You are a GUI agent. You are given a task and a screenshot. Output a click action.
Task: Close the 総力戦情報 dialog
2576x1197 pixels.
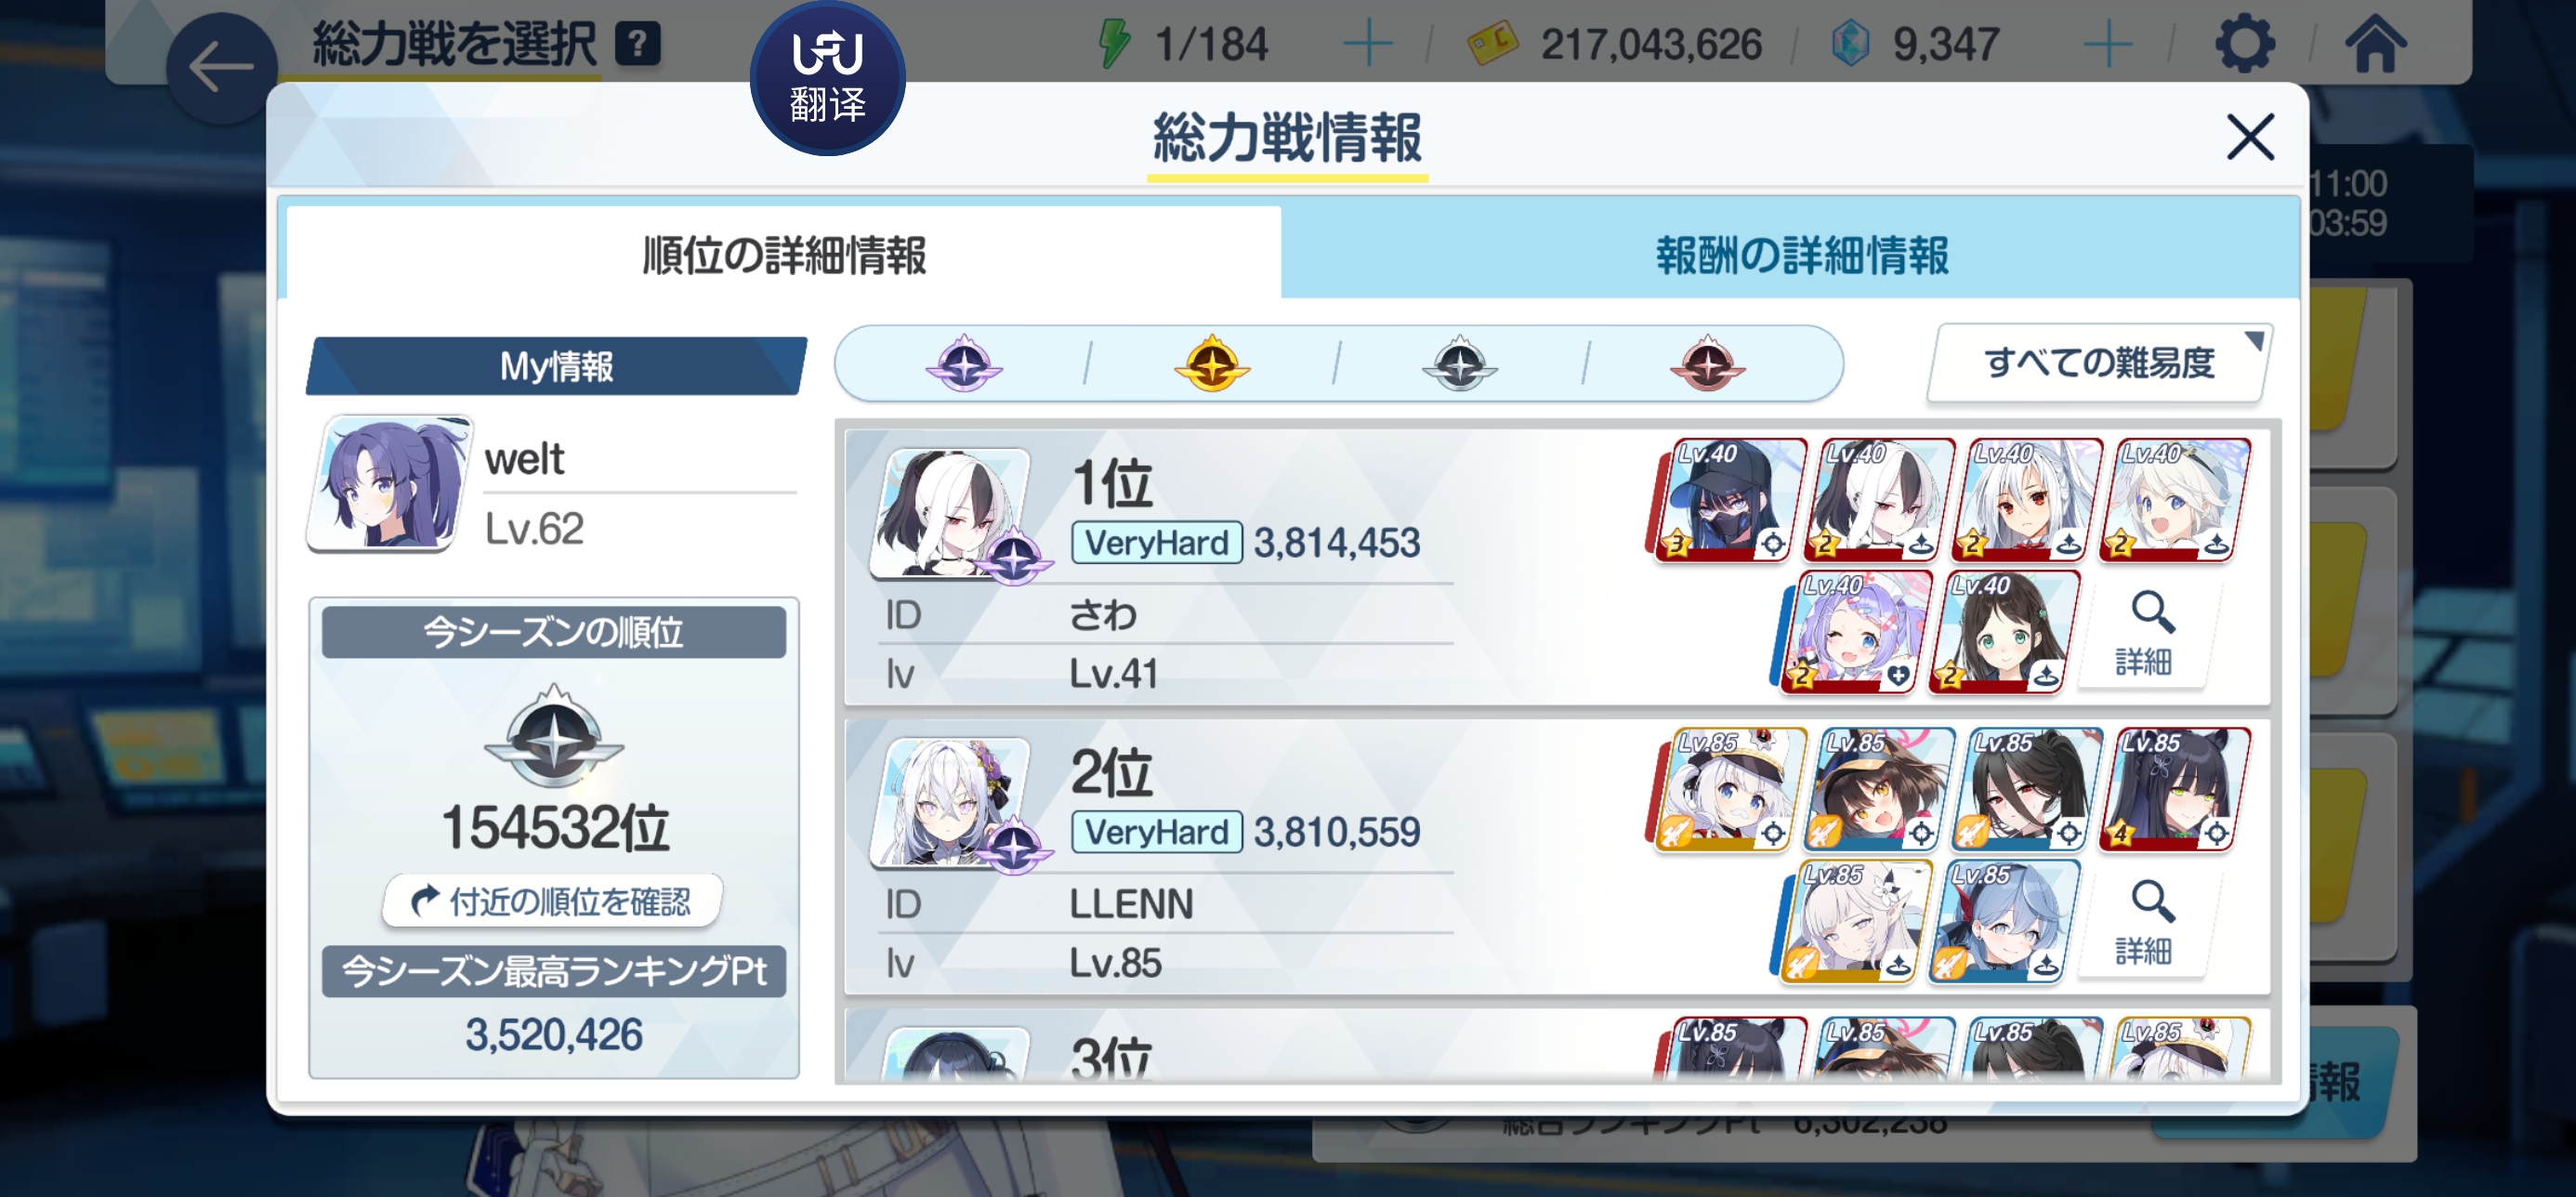tap(2250, 137)
